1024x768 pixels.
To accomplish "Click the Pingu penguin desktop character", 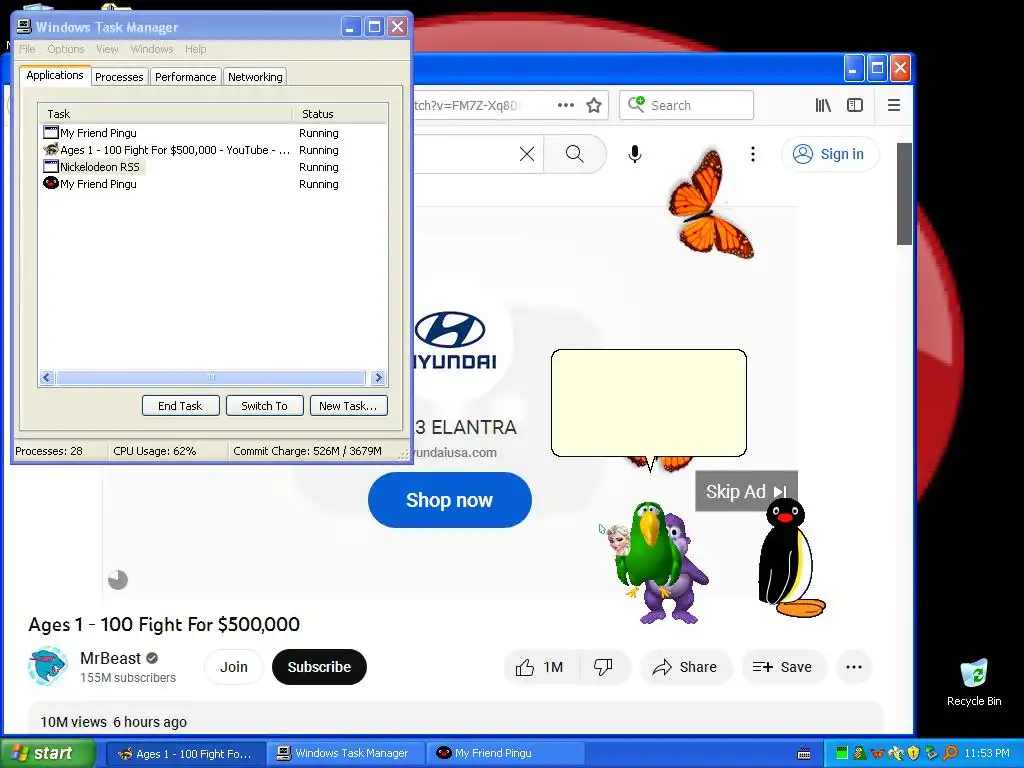I will click(790, 557).
